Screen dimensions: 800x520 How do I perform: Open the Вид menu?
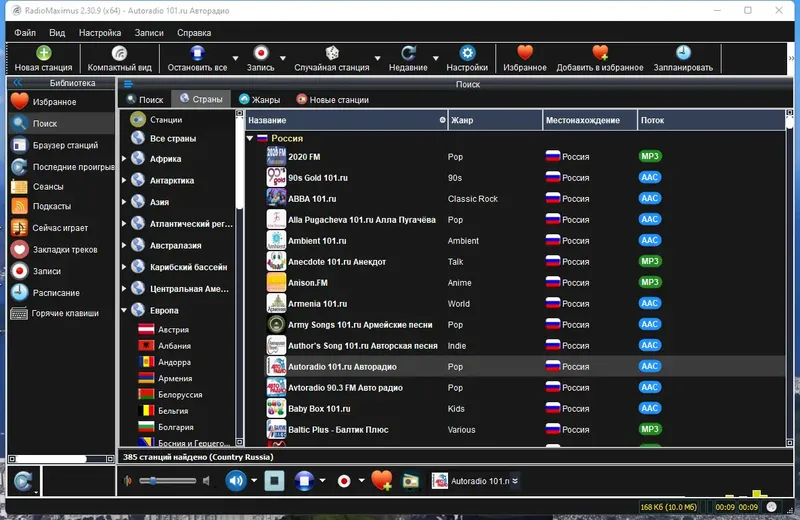point(57,33)
